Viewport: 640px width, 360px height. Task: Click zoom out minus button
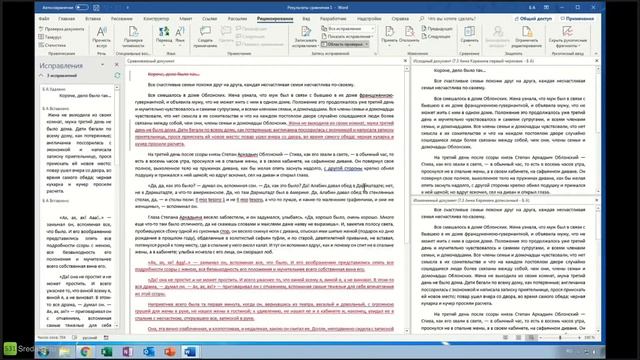pos(541,338)
